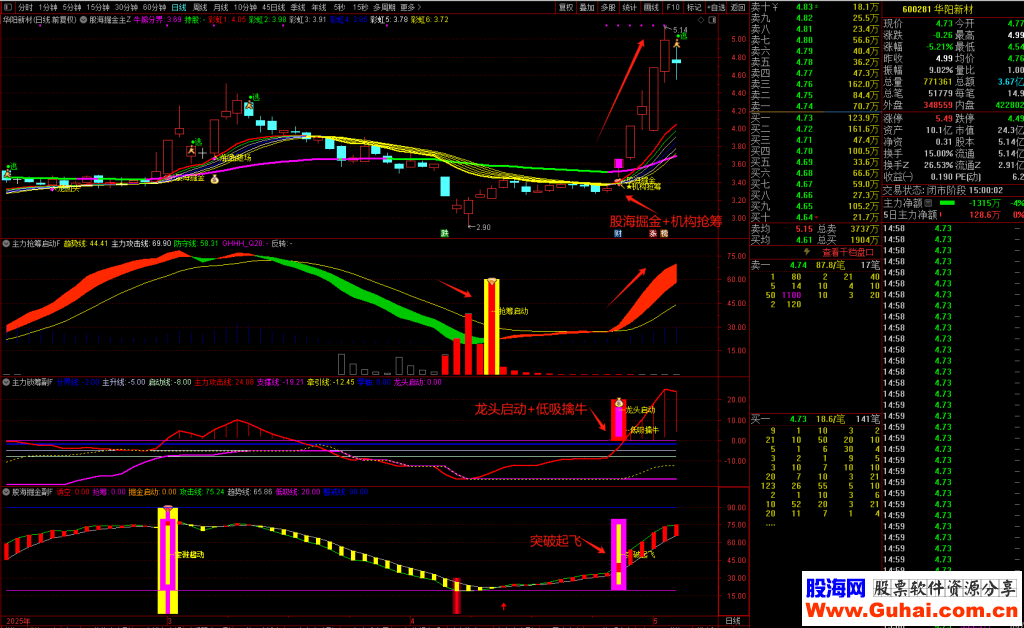Collapse the 主力锁筹副F indicator panel

[x=7, y=382]
